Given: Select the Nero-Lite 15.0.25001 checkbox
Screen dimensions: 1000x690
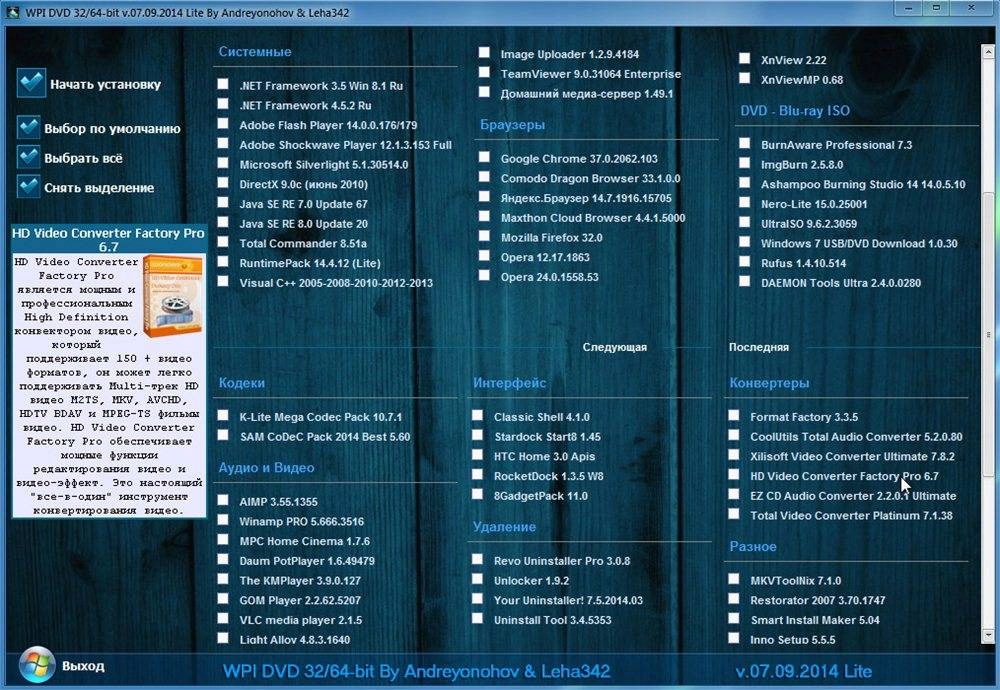Looking at the screenshot, I should point(745,202).
